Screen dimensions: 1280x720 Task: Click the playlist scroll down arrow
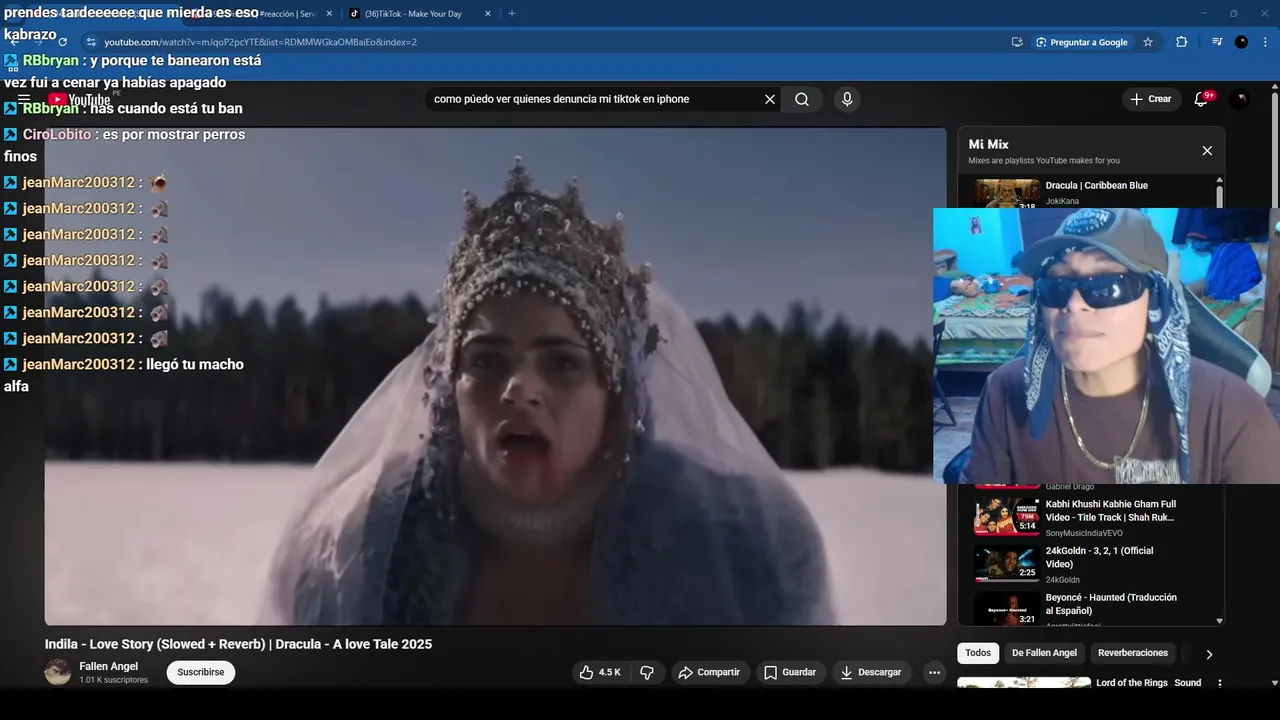coord(1219,621)
